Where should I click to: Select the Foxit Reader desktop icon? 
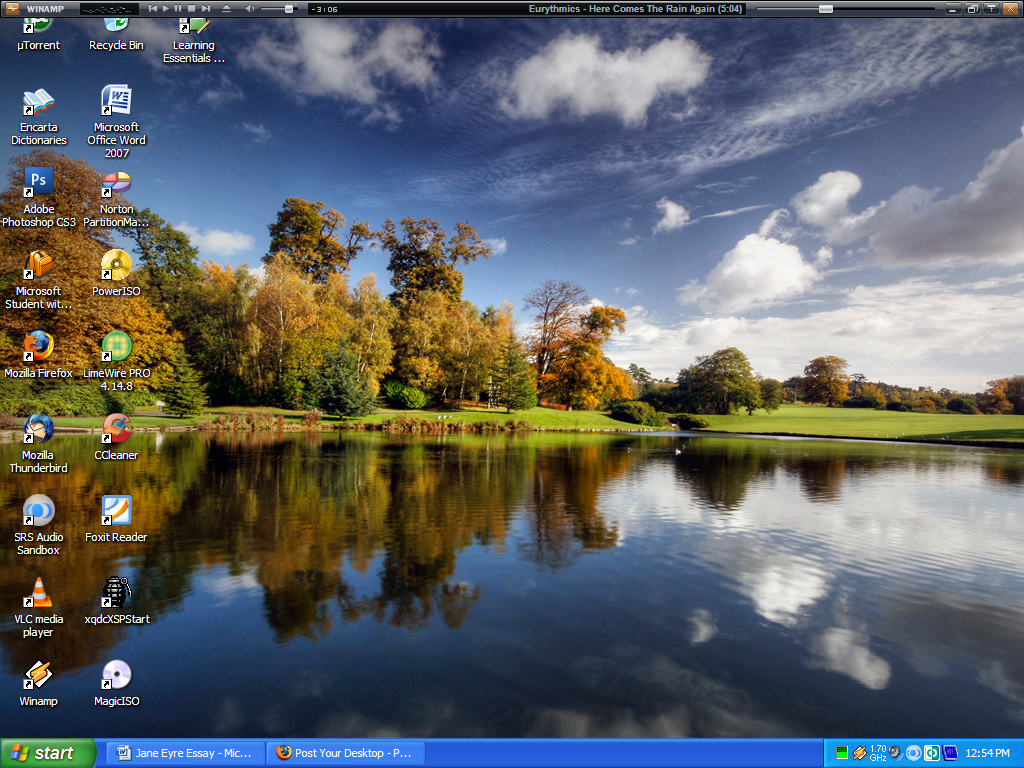(116, 511)
